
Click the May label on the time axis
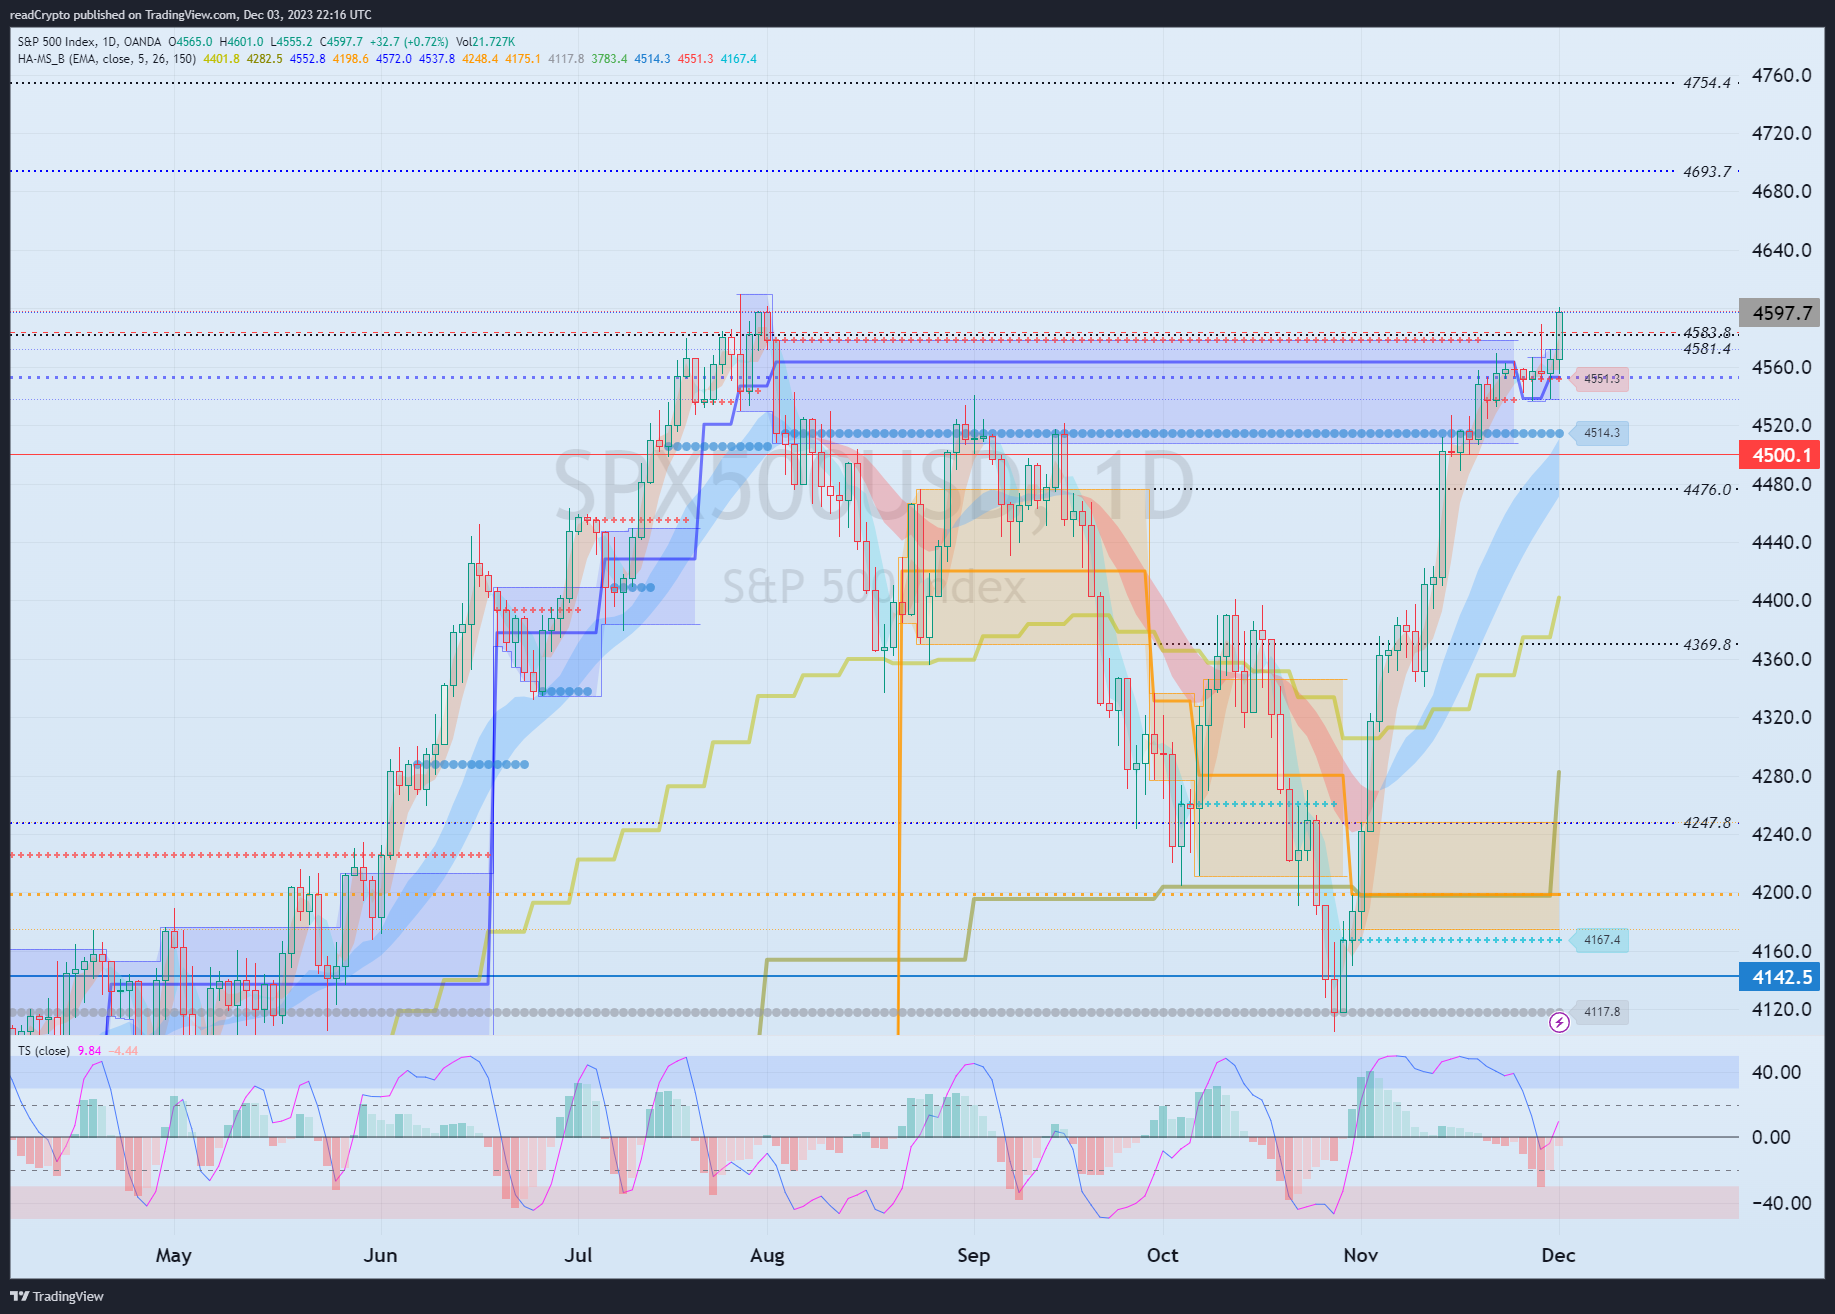coord(174,1256)
